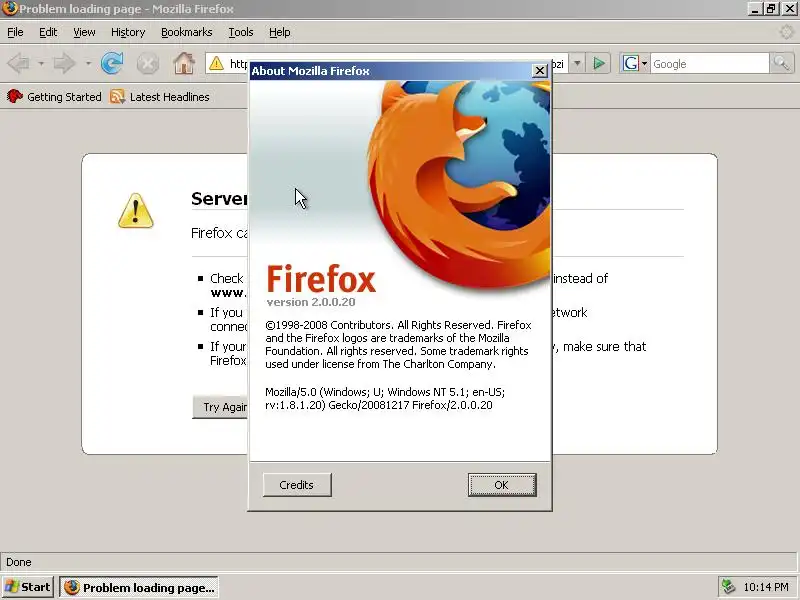Click the throbber activity icon
Screen dimensions: 800x600
[x=786, y=32]
